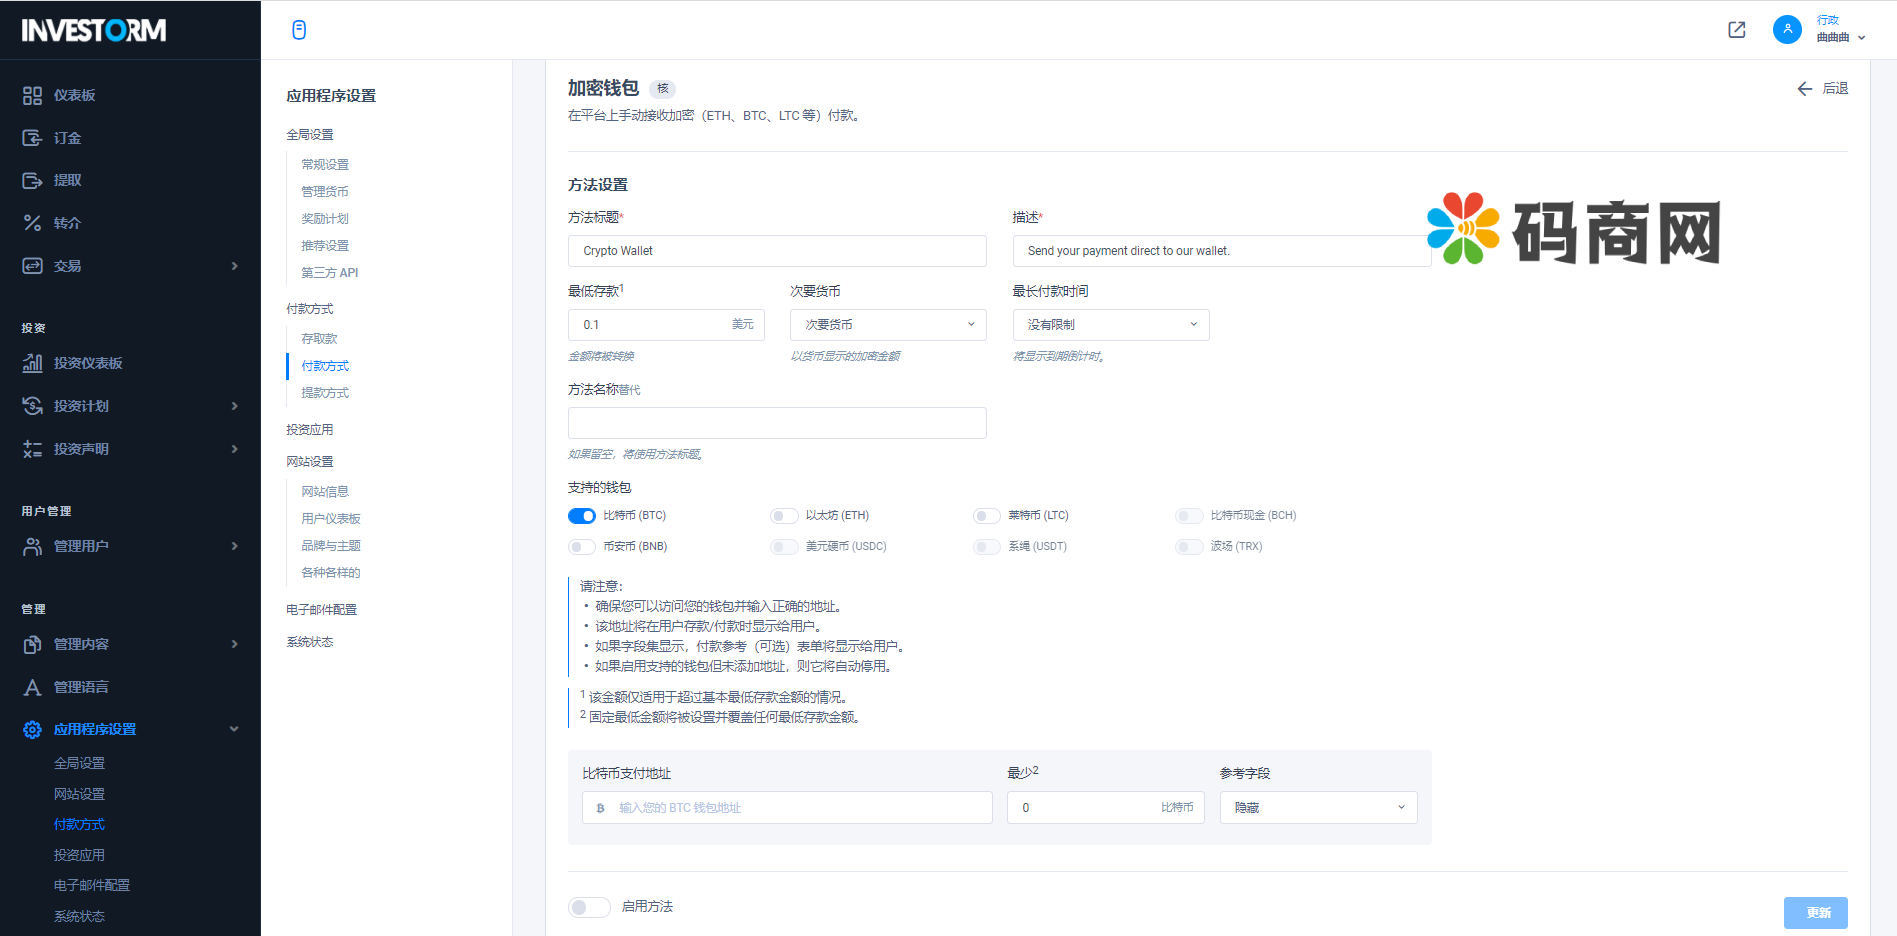Enable the 以太坊 (ETH) wallet toggle
The width and height of the screenshot is (1897, 936).
coord(784,515)
